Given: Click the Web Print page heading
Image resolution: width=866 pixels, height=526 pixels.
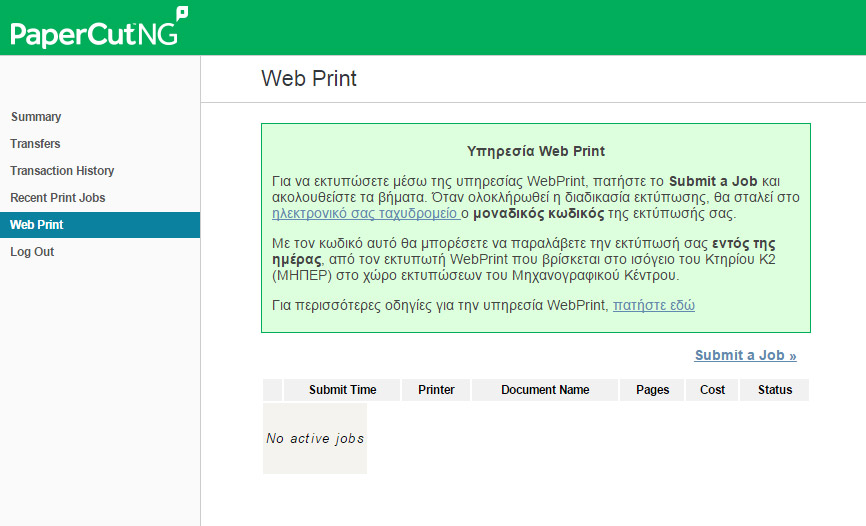Looking at the screenshot, I should click(x=308, y=79).
